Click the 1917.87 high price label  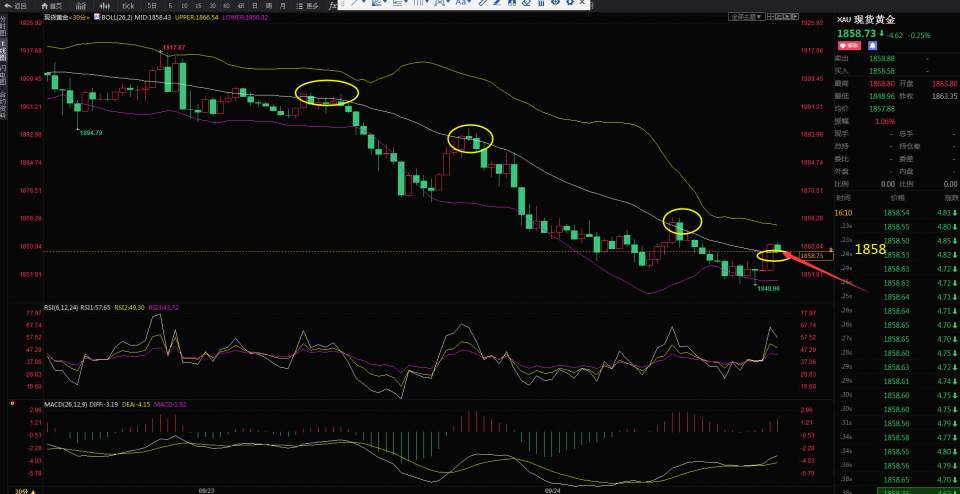click(173, 48)
